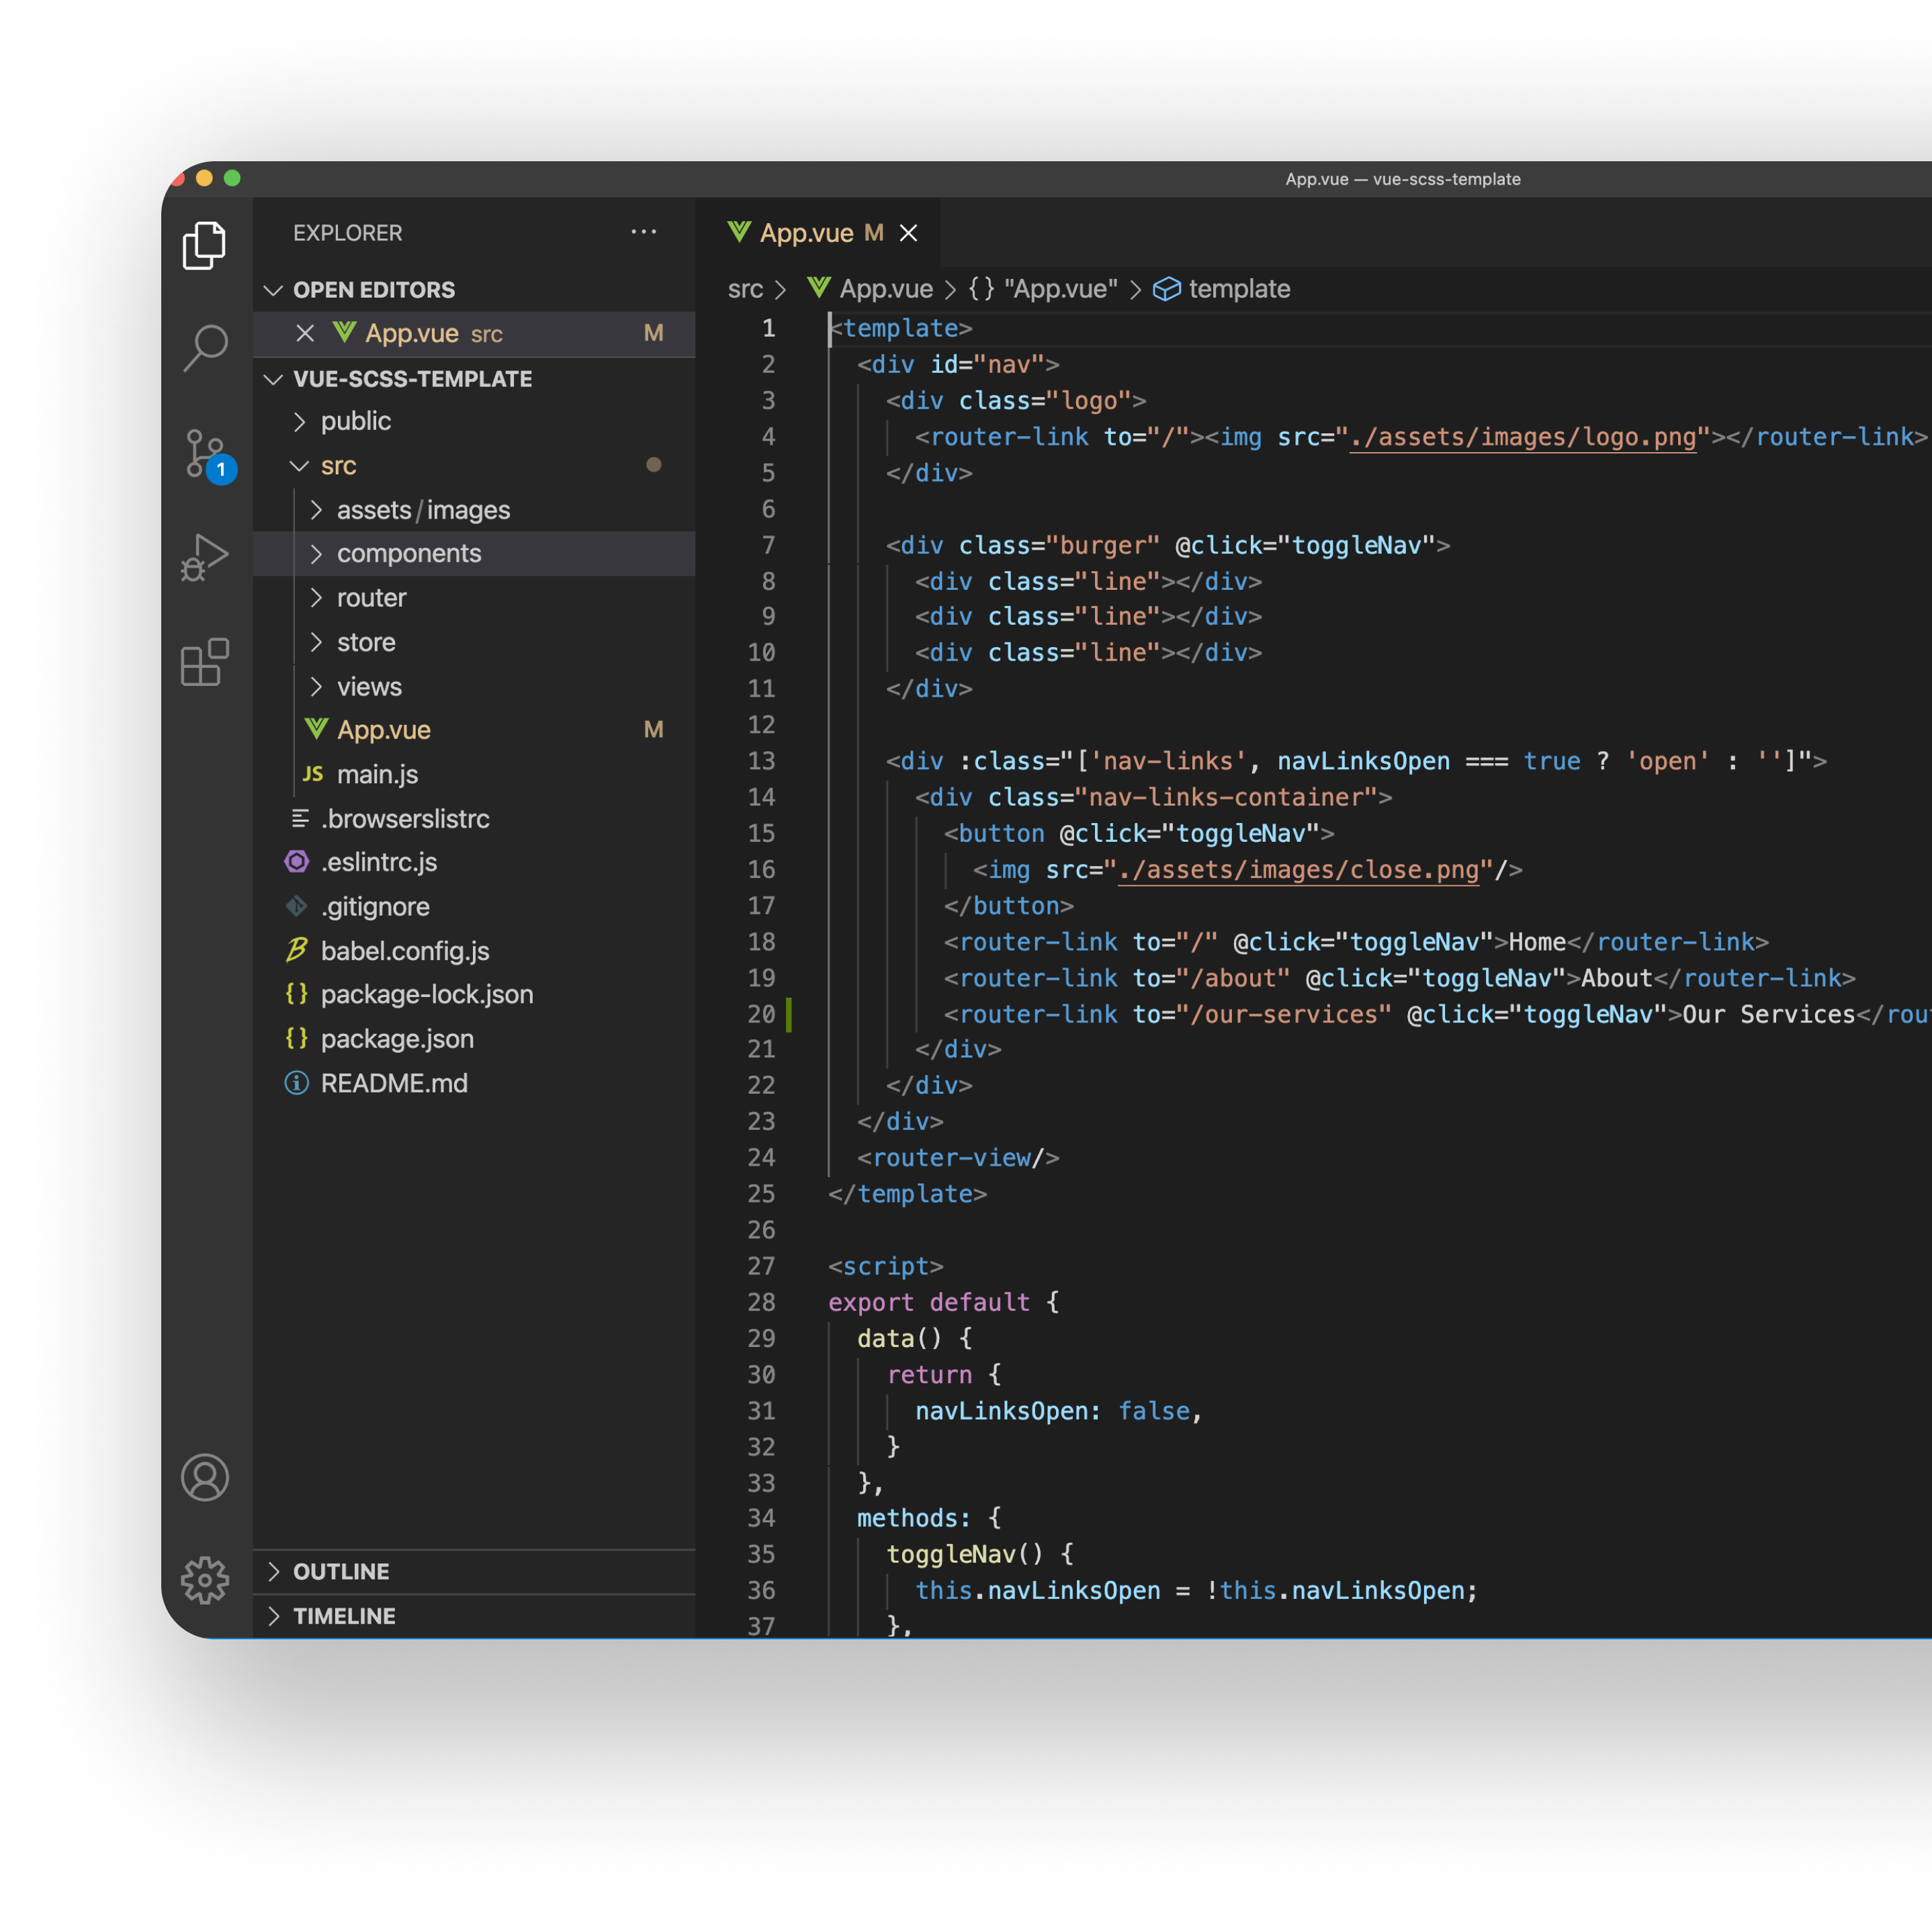The width and height of the screenshot is (1932, 1908).
Task: Click the EXPLORER panel title
Action: (347, 233)
